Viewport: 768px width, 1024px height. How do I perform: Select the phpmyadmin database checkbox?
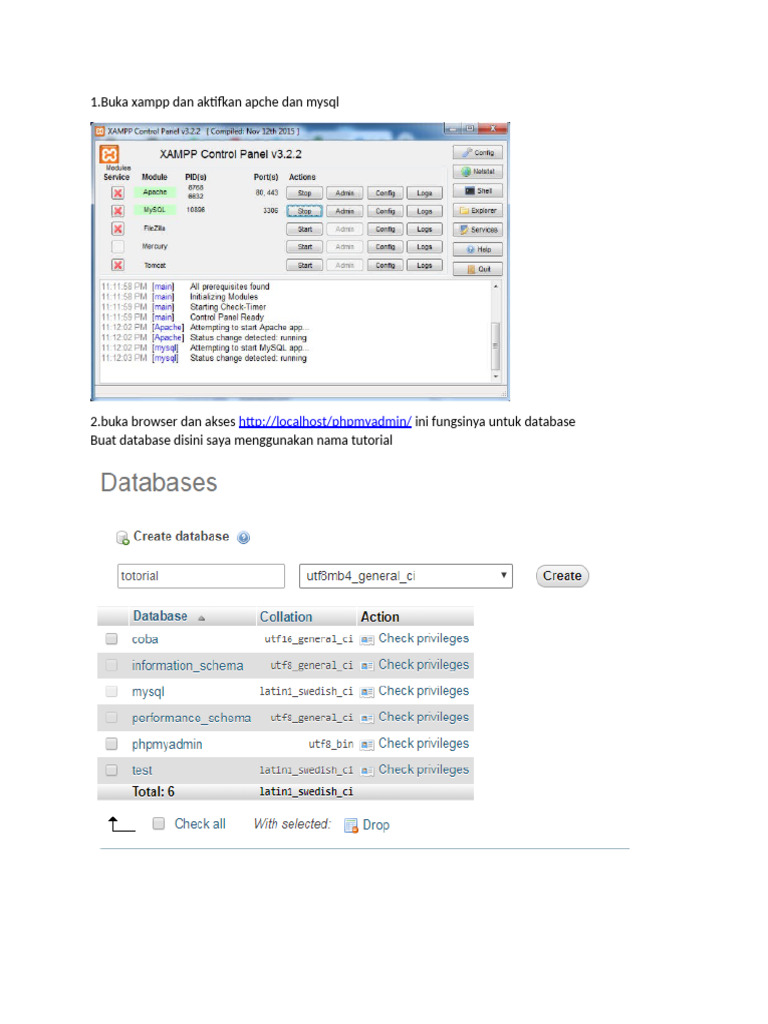click(x=112, y=744)
